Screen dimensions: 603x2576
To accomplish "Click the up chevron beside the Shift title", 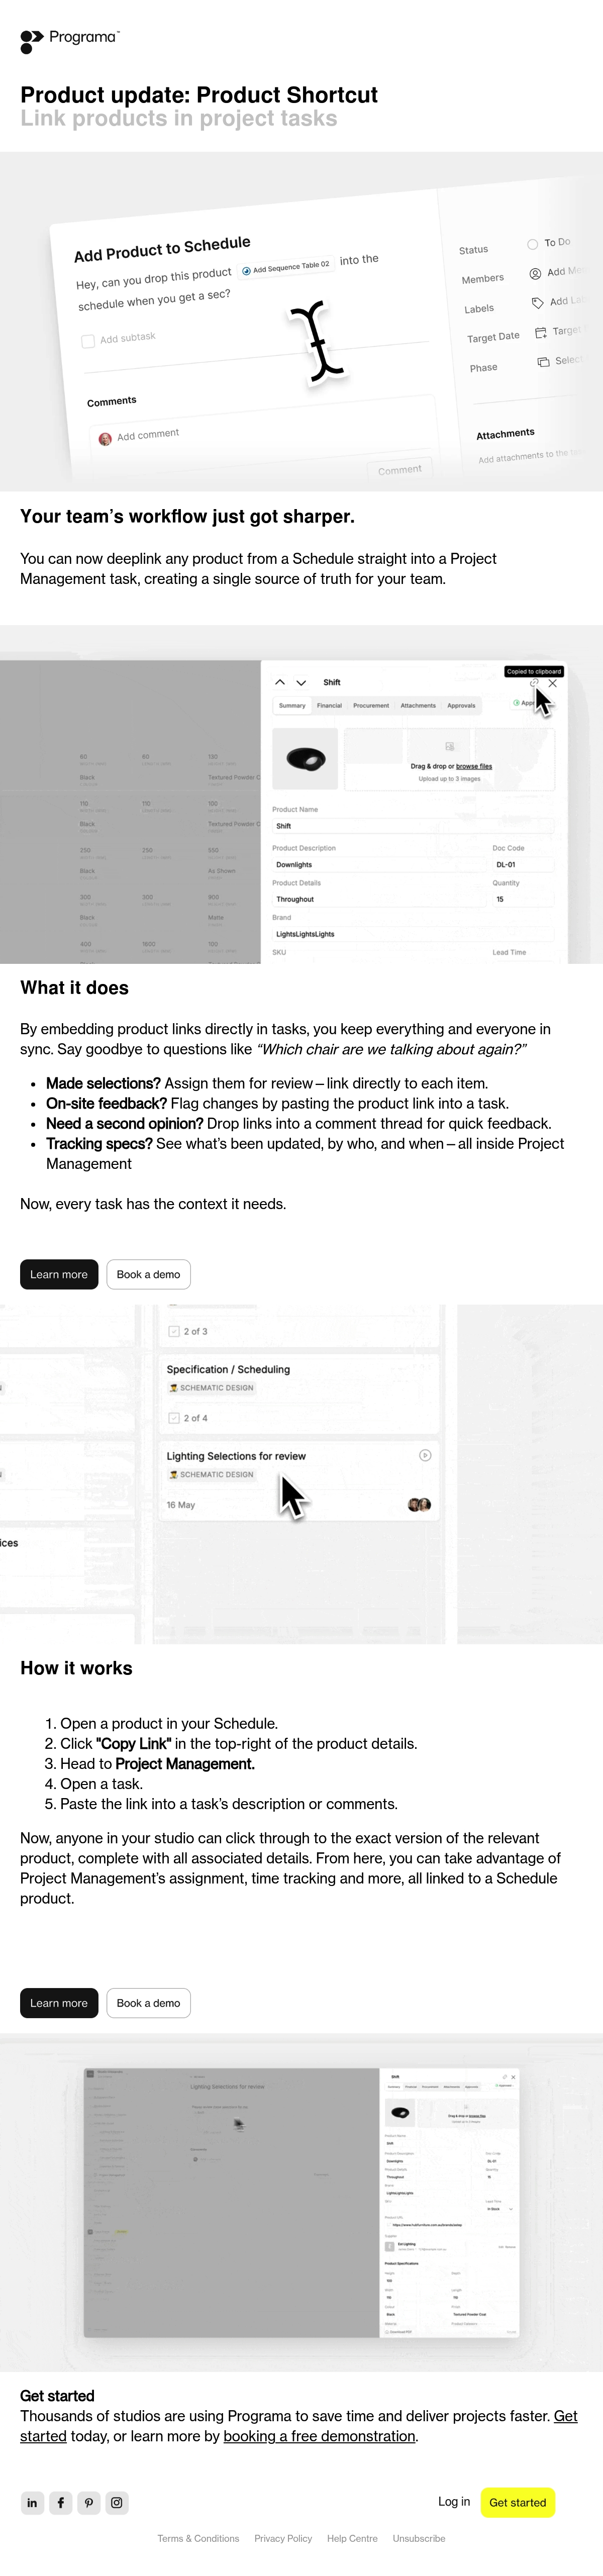I will pyautogui.click(x=280, y=682).
